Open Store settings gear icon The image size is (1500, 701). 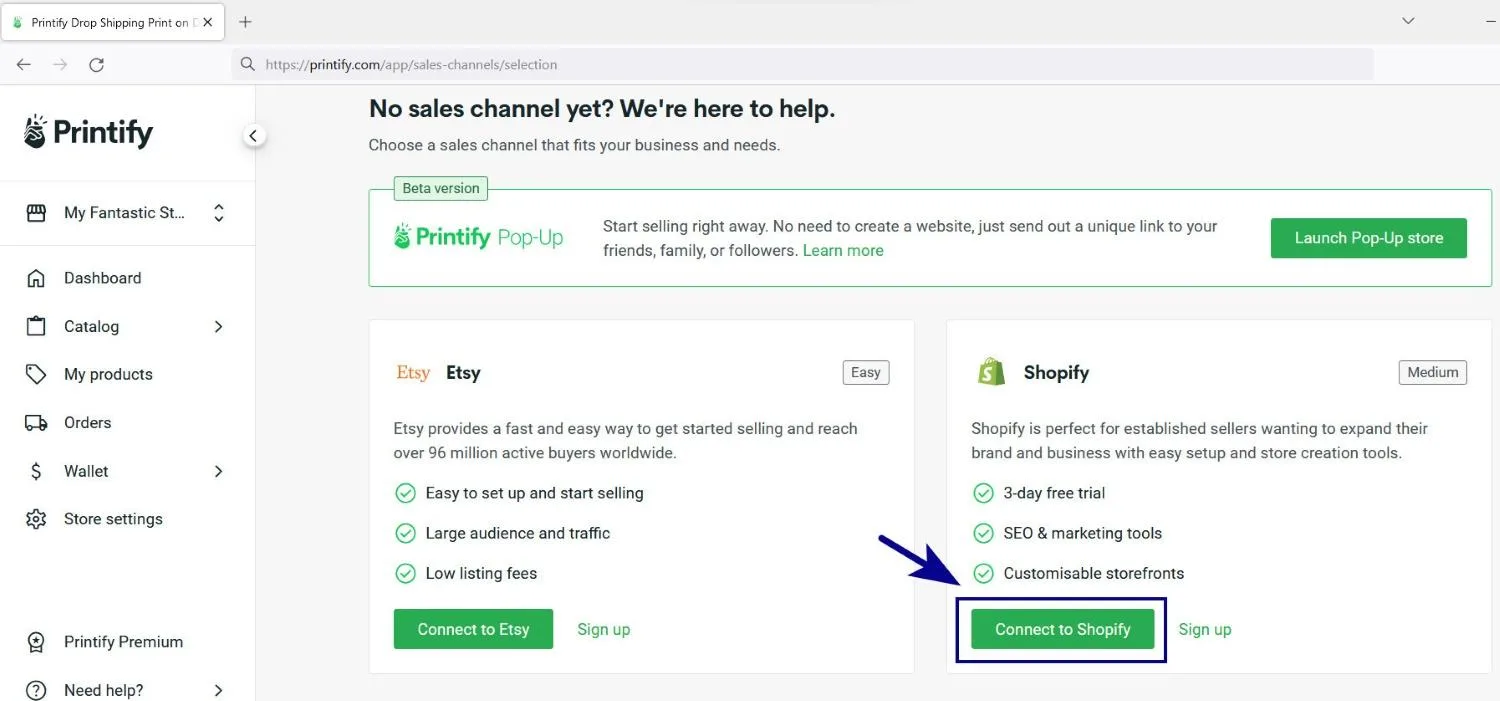(x=36, y=519)
